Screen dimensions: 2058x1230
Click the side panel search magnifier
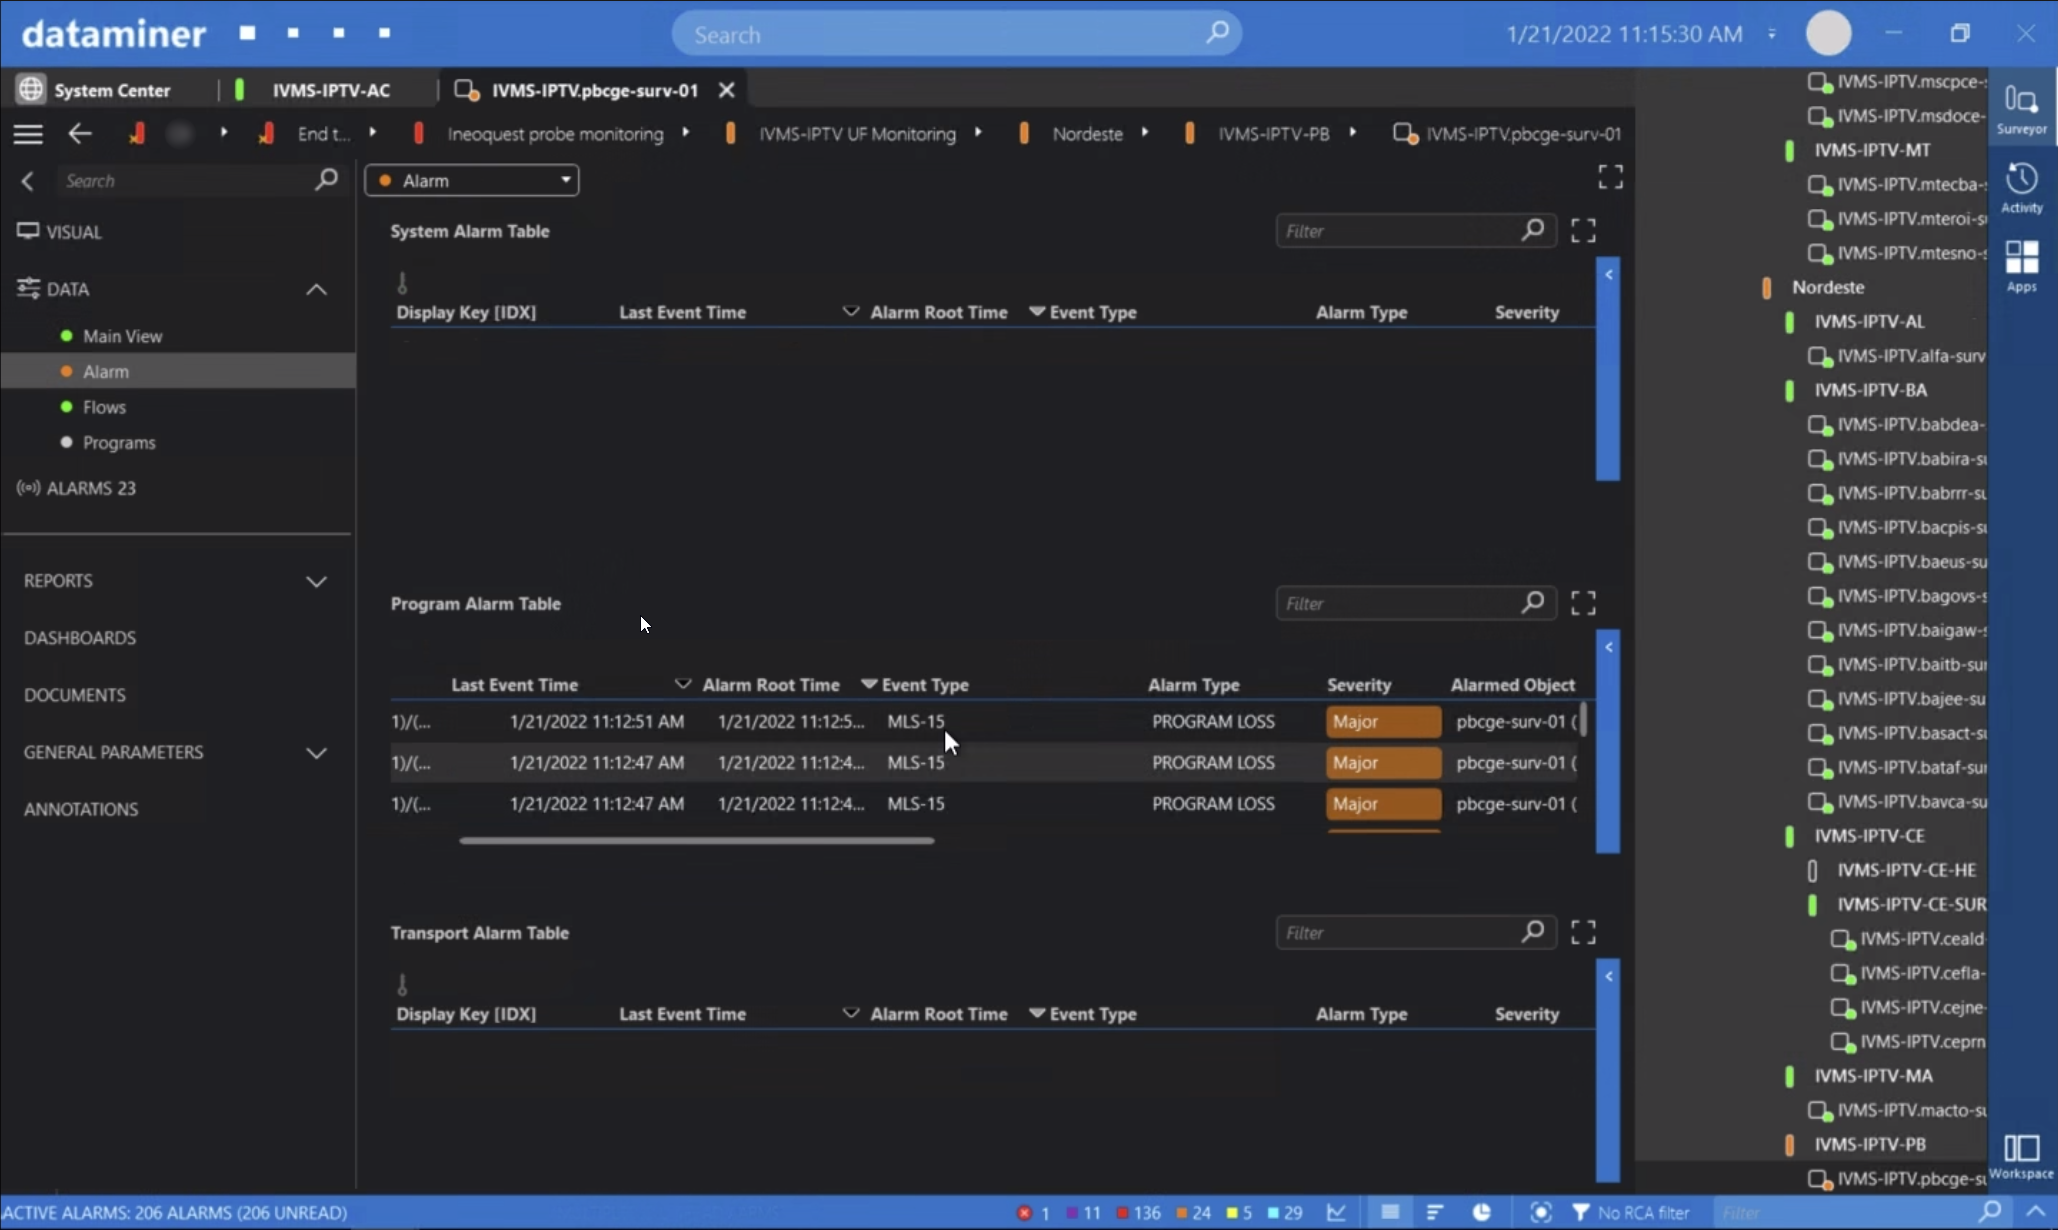[x=326, y=180]
